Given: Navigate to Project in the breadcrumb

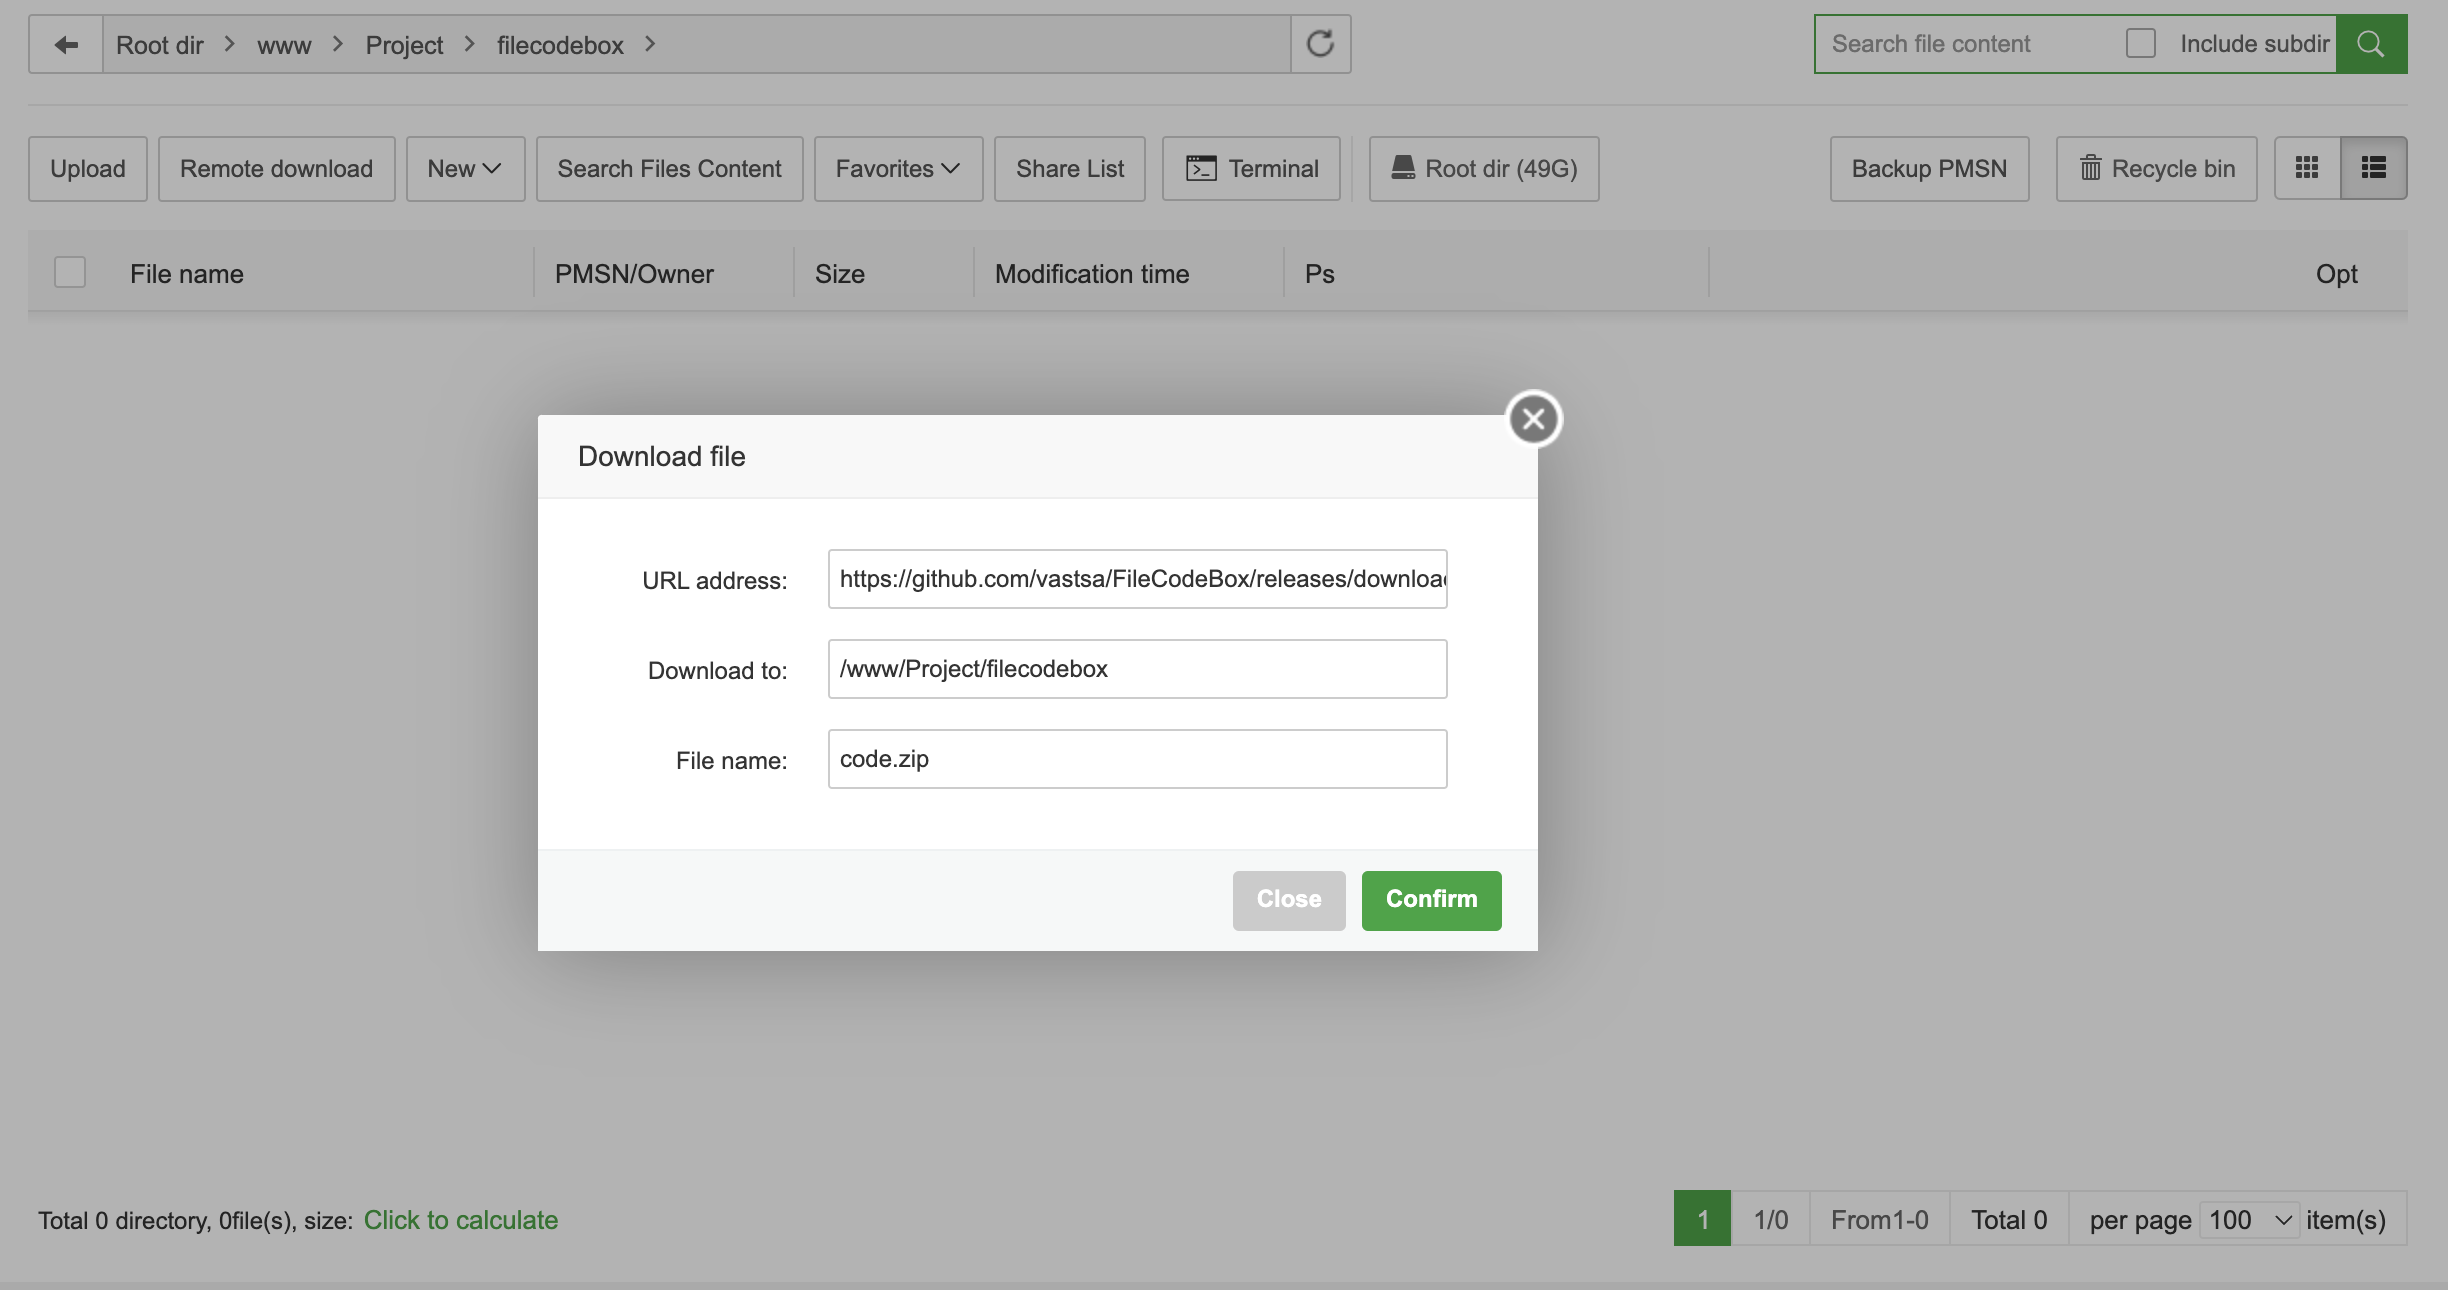Looking at the screenshot, I should coord(404,44).
